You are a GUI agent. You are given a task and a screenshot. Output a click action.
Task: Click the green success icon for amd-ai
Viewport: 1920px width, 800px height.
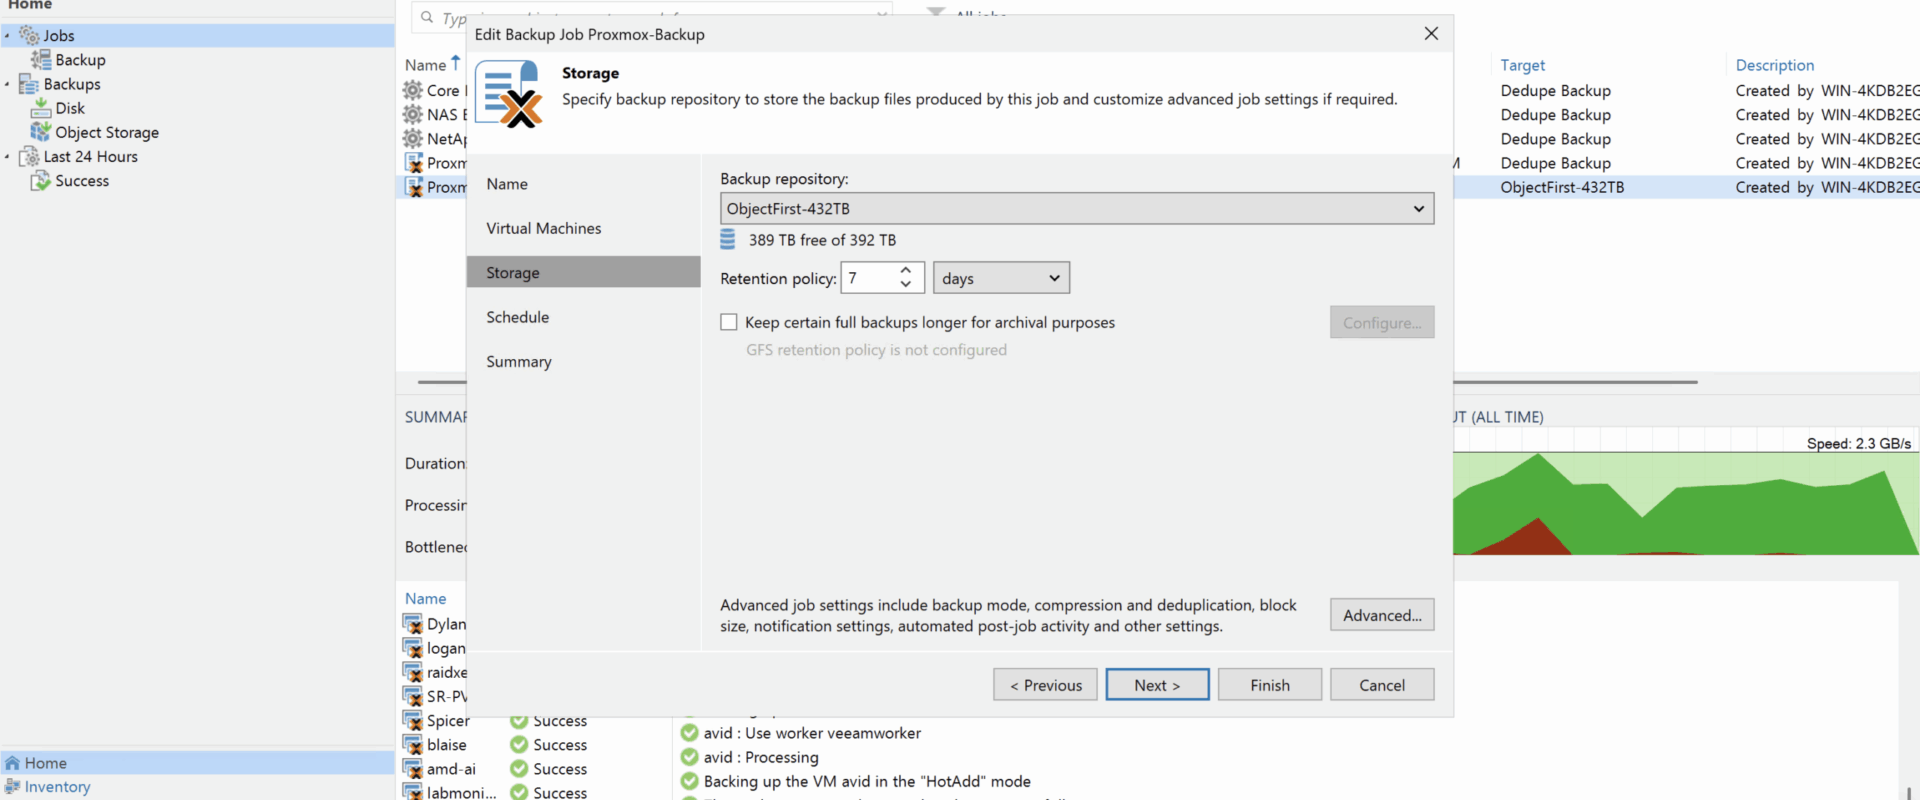click(x=519, y=768)
